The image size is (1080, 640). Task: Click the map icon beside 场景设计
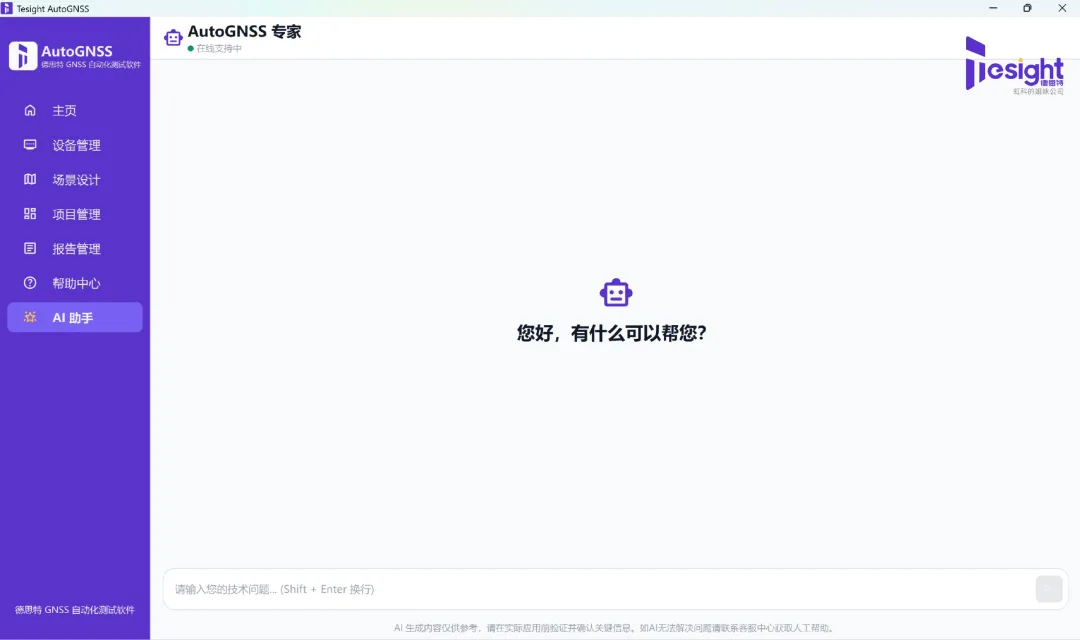pyautogui.click(x=30, y=179)
